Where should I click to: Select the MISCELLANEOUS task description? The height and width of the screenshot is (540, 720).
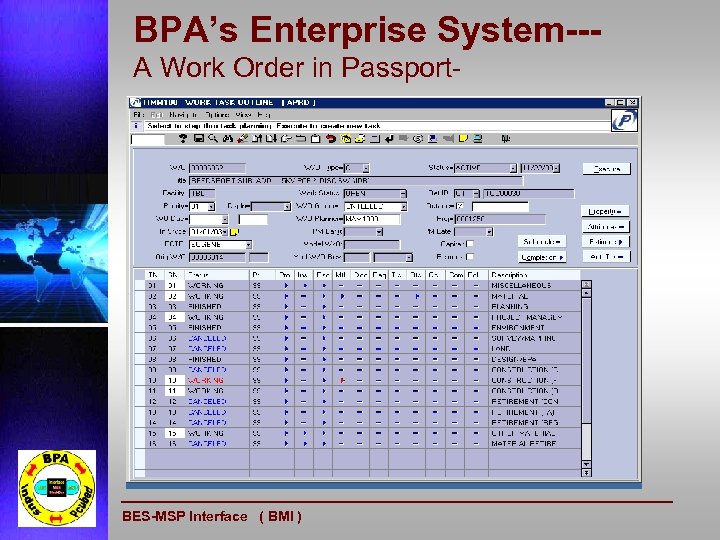tap(521, 286)
